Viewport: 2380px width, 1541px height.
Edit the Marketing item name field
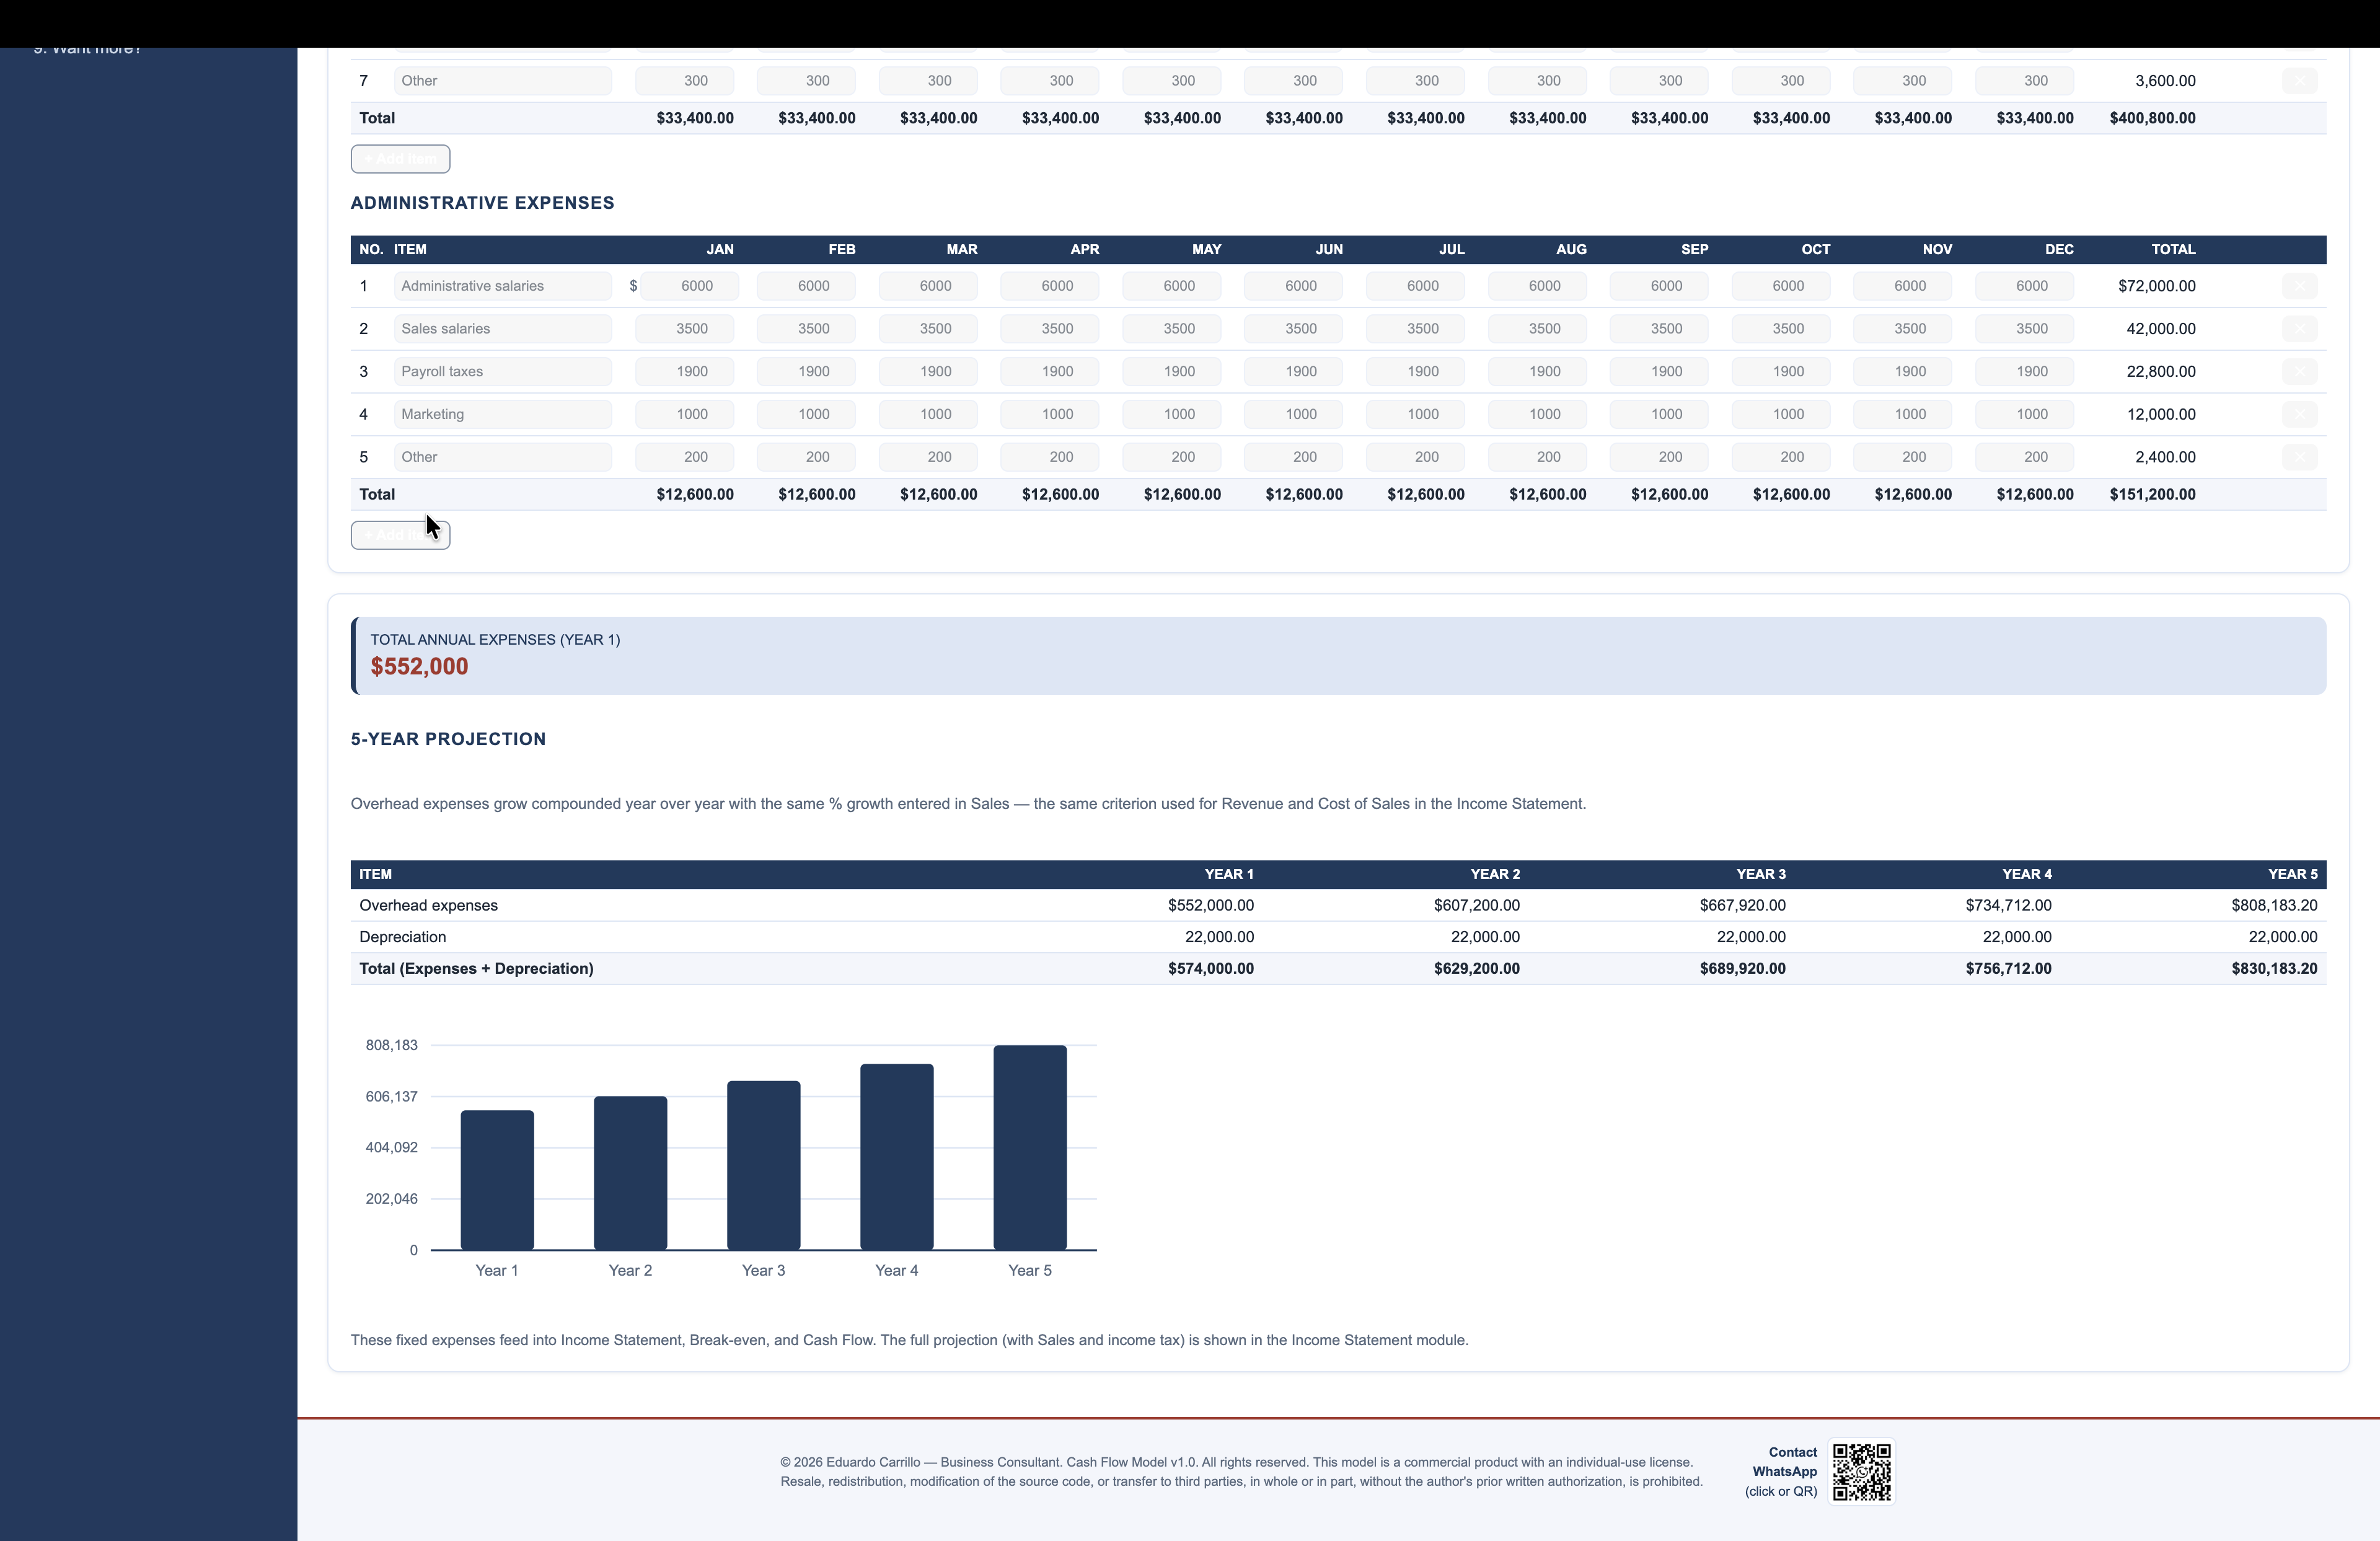pos(502,414)
